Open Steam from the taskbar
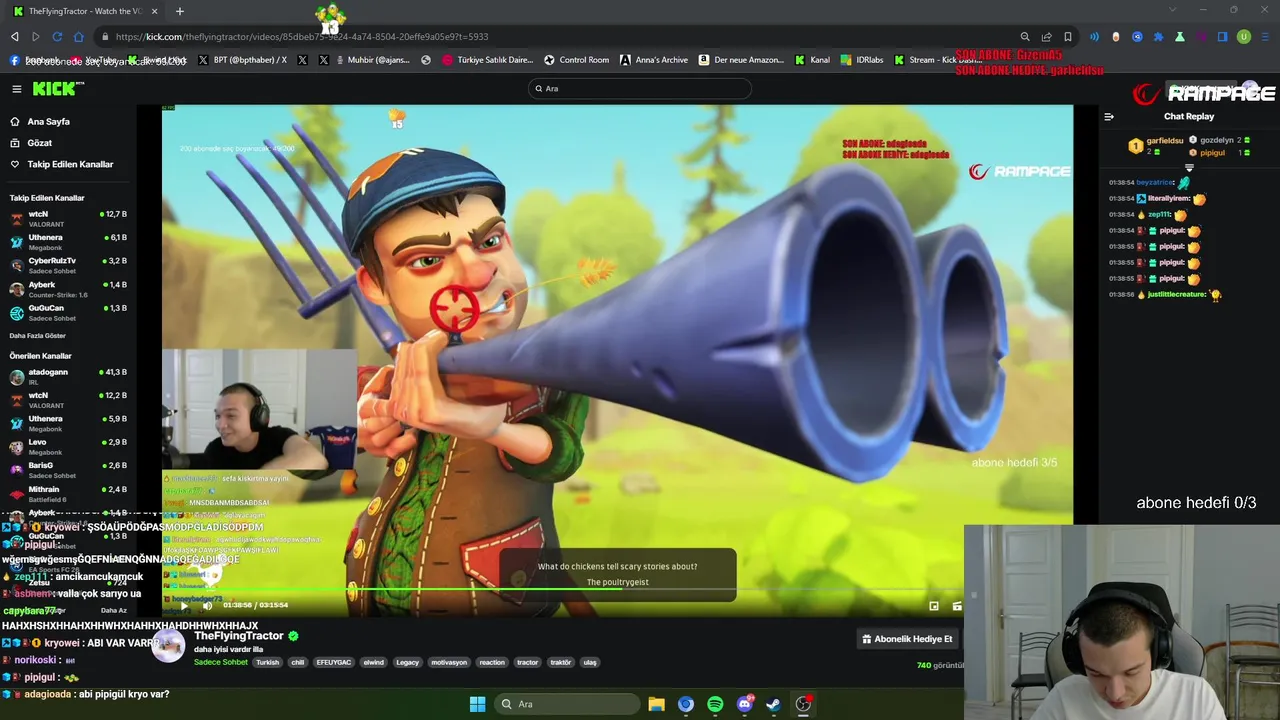This screenshot has height=720, width=1280. coord(773,704)
